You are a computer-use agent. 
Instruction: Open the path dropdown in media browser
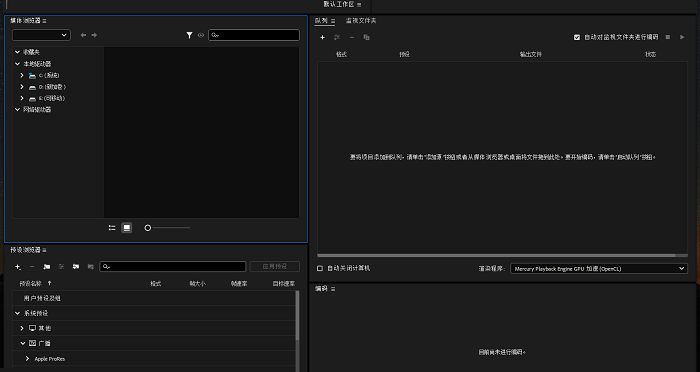41,35
